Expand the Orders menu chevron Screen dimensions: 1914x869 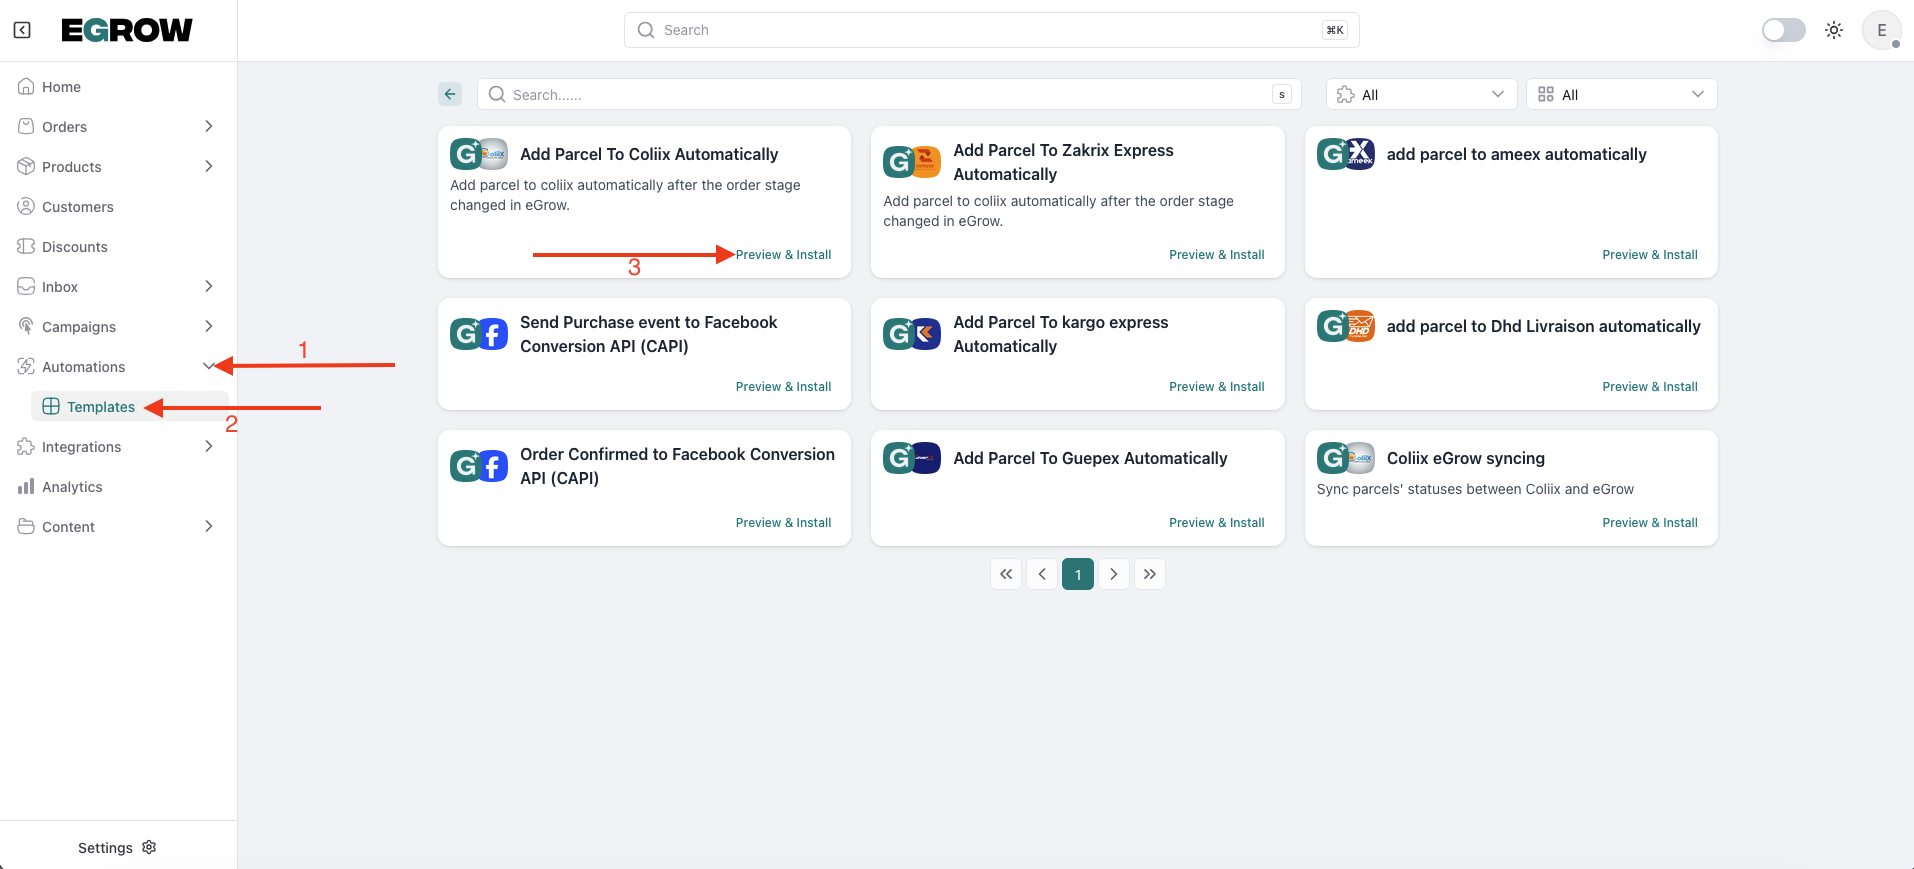(x=209, y=126)
